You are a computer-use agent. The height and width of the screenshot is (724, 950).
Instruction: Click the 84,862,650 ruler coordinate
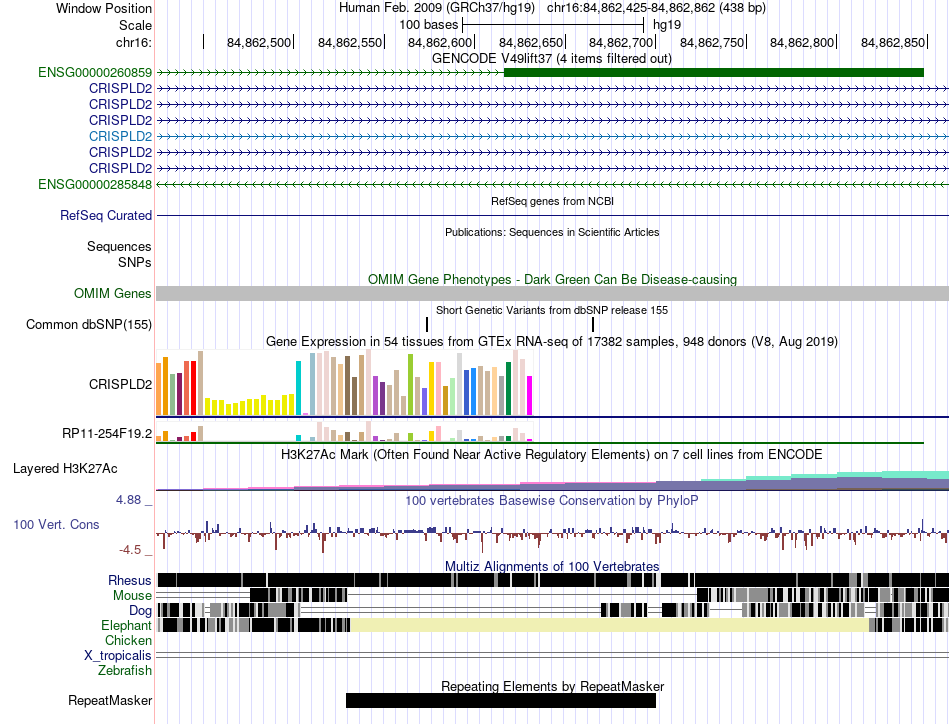(530, 42)
